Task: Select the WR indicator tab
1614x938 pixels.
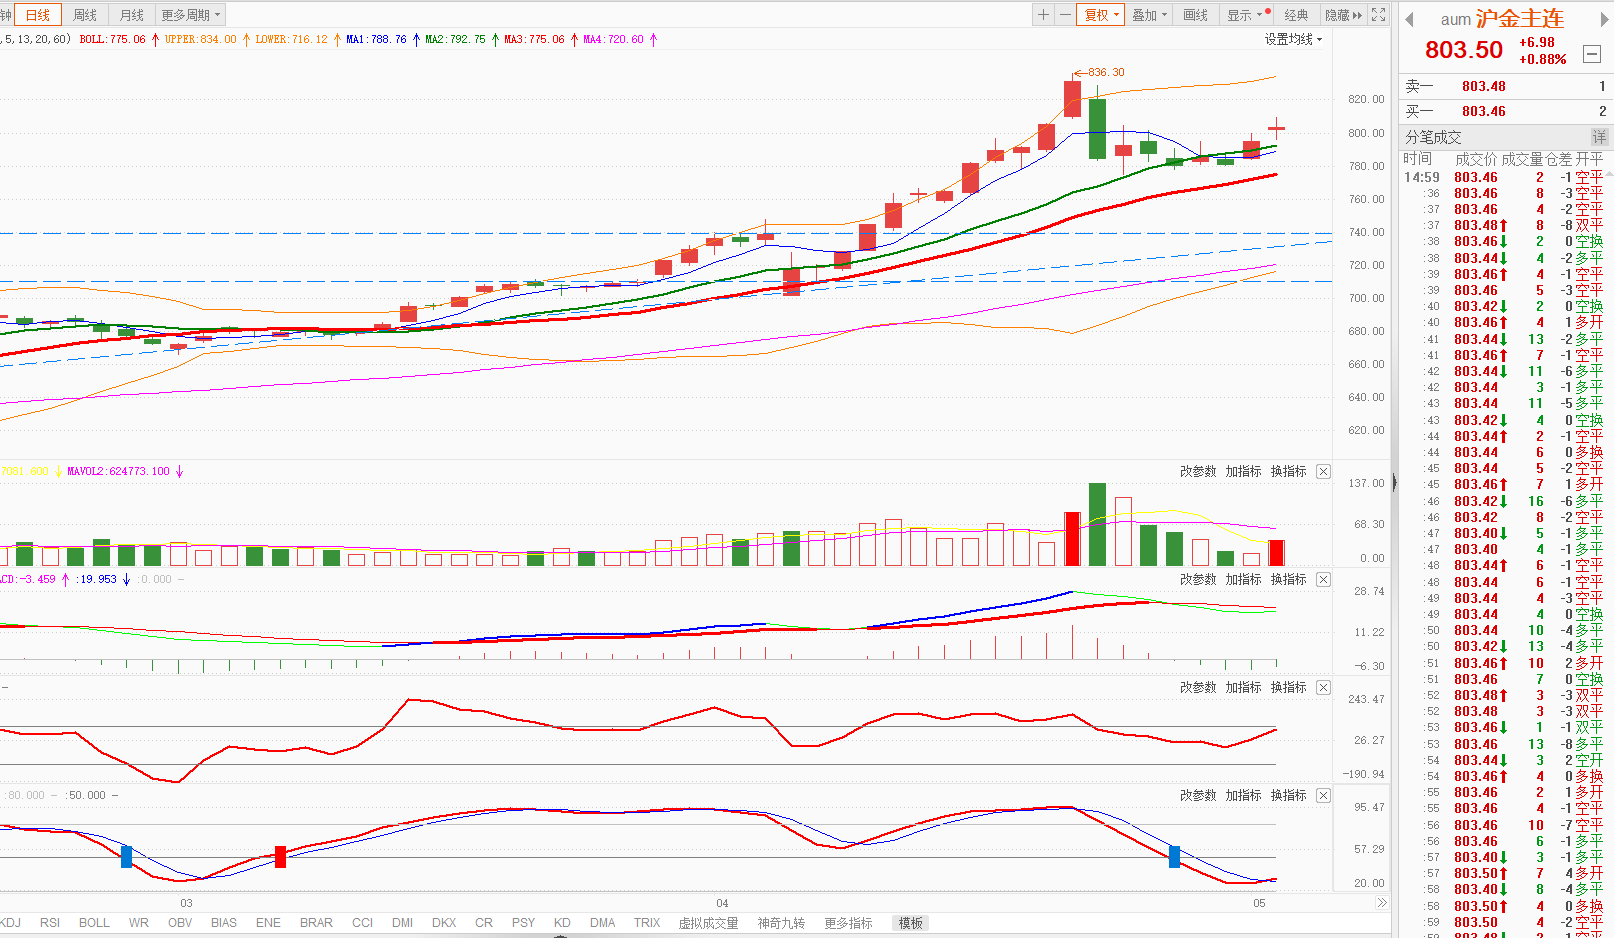Action: click(138, 923)
